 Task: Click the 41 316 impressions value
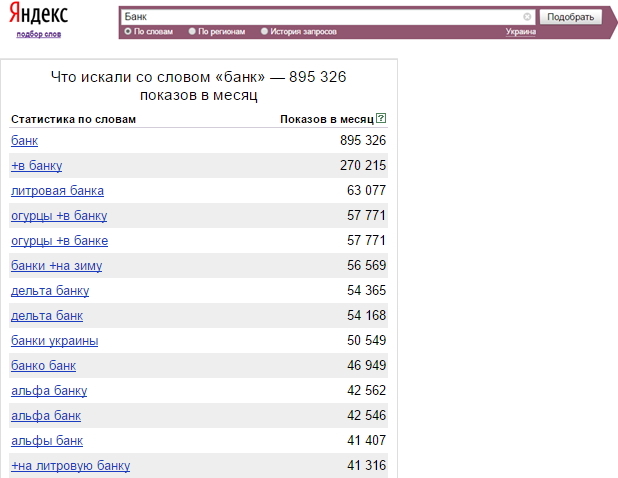[367, 465]
